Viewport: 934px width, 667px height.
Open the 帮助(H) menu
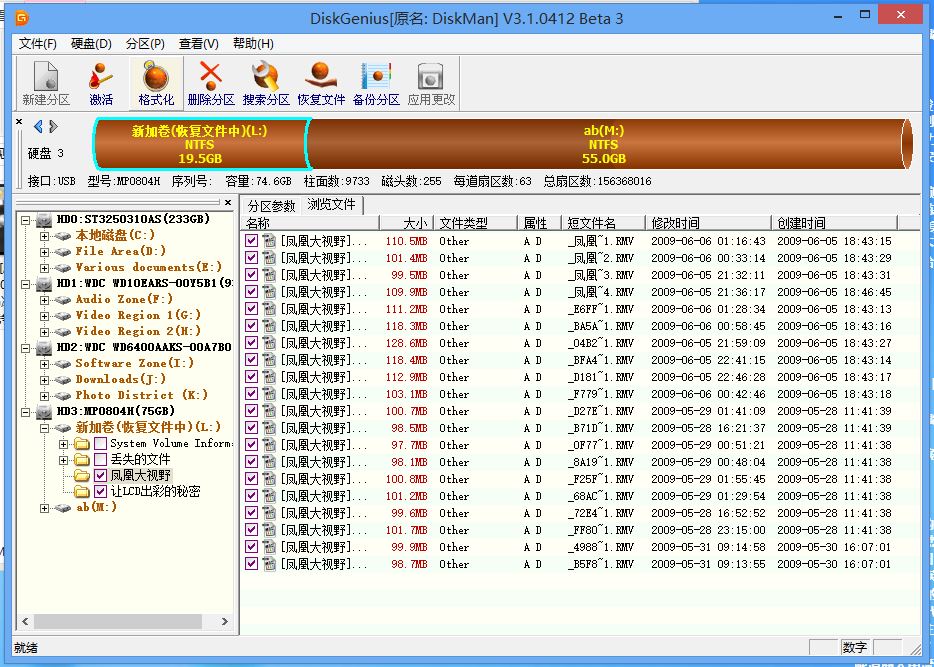(x=253, y=43)
